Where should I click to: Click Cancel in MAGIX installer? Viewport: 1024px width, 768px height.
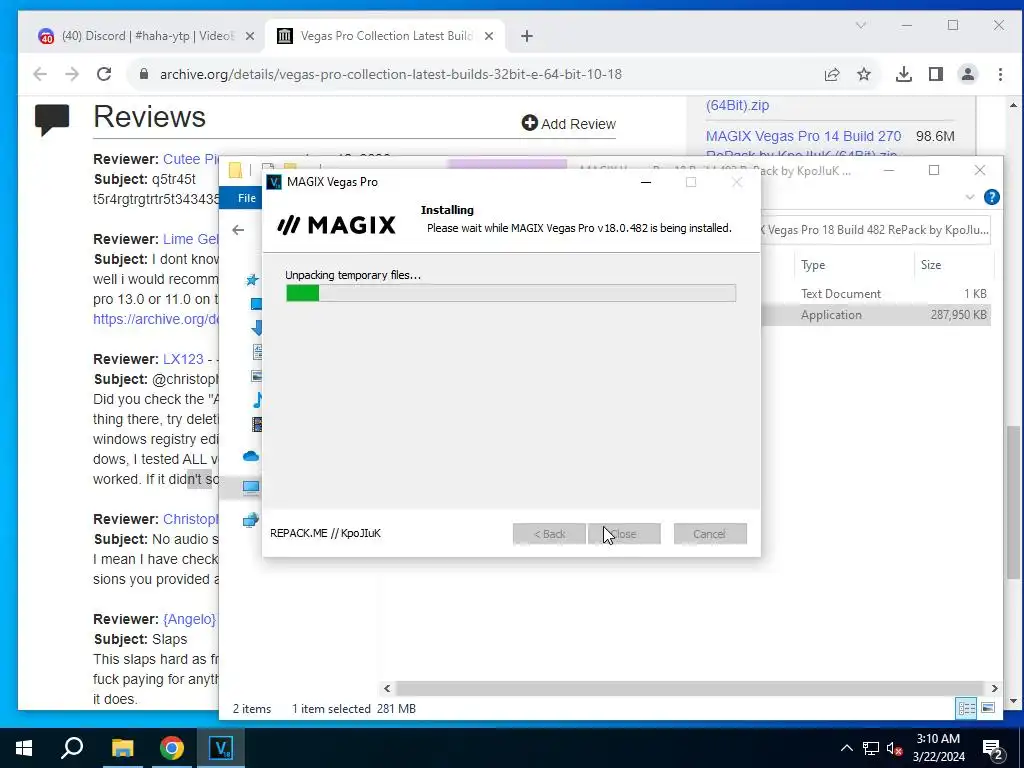coord(710,534)
